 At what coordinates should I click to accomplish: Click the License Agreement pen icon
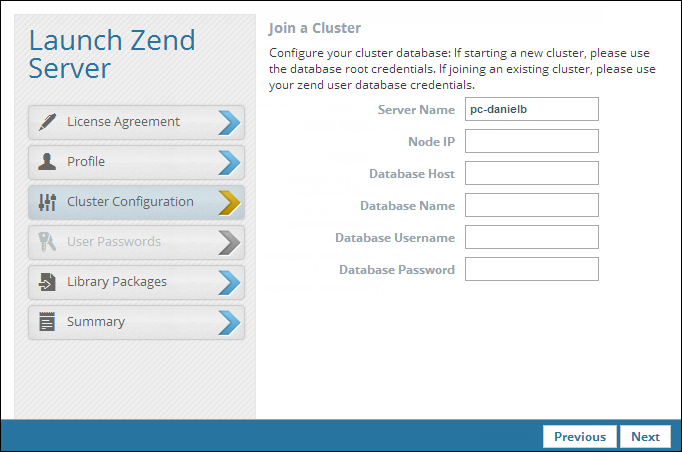pos(47,122)
